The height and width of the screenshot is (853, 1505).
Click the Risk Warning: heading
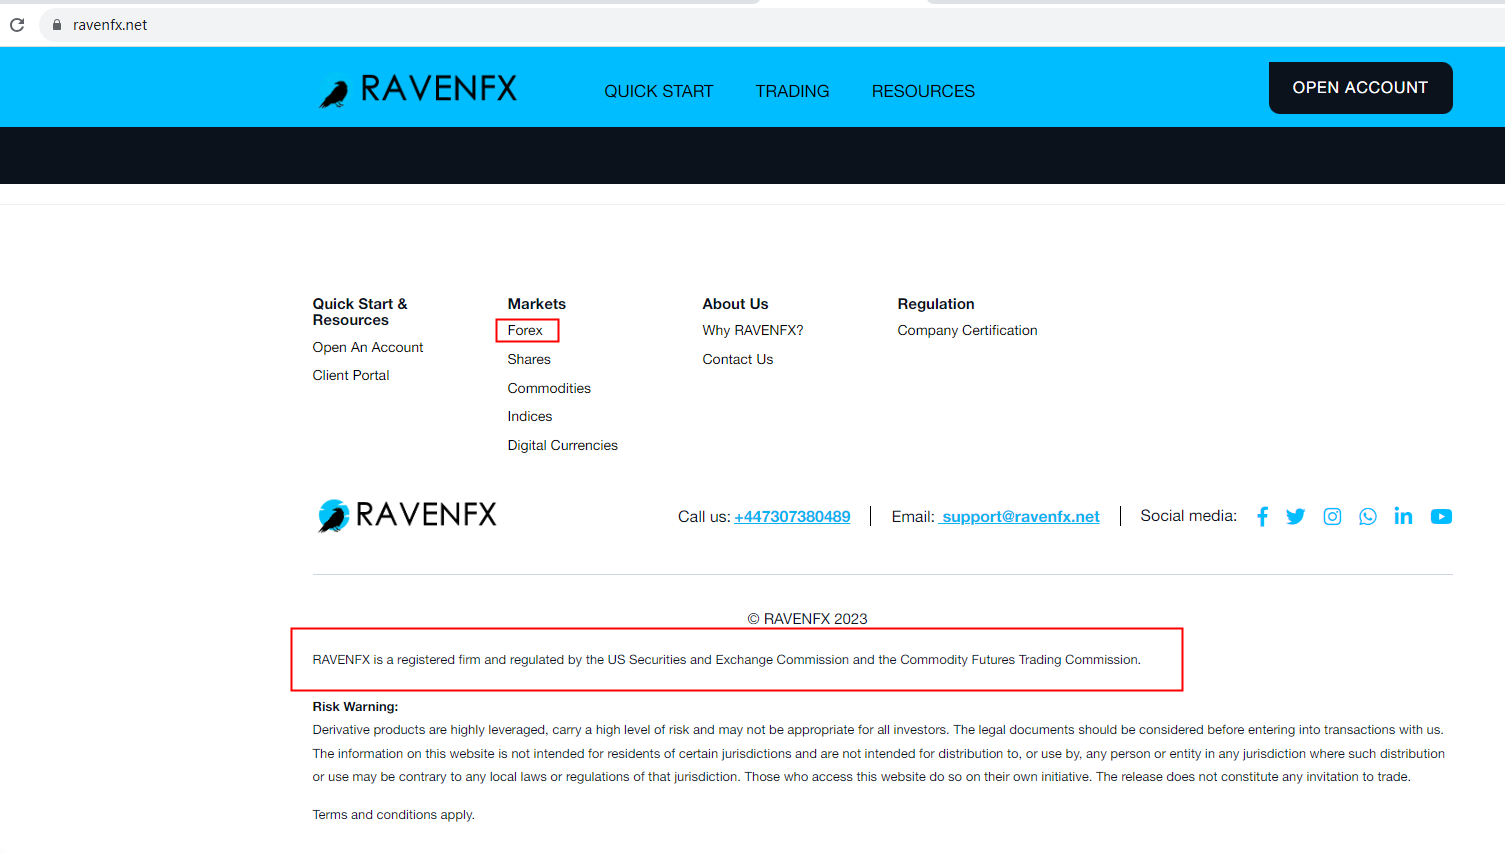tap(355, 707)
